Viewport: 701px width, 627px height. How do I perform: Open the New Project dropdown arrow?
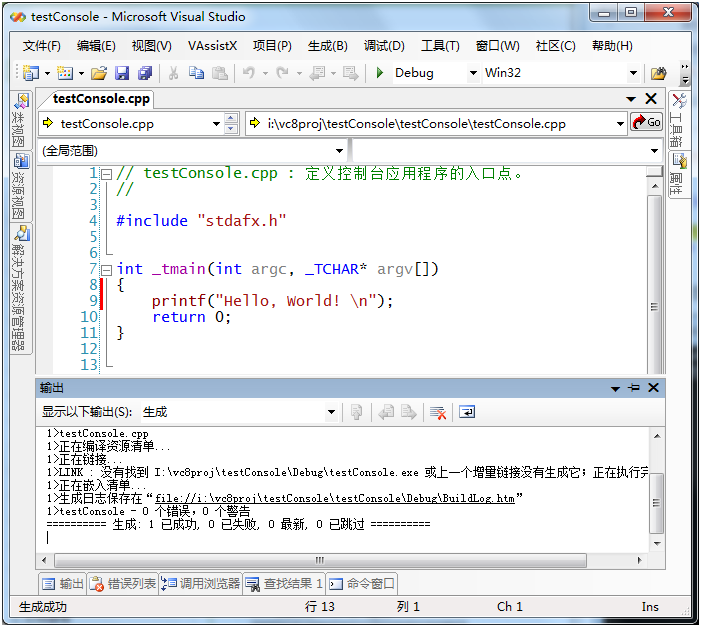(x=47, y=73)
